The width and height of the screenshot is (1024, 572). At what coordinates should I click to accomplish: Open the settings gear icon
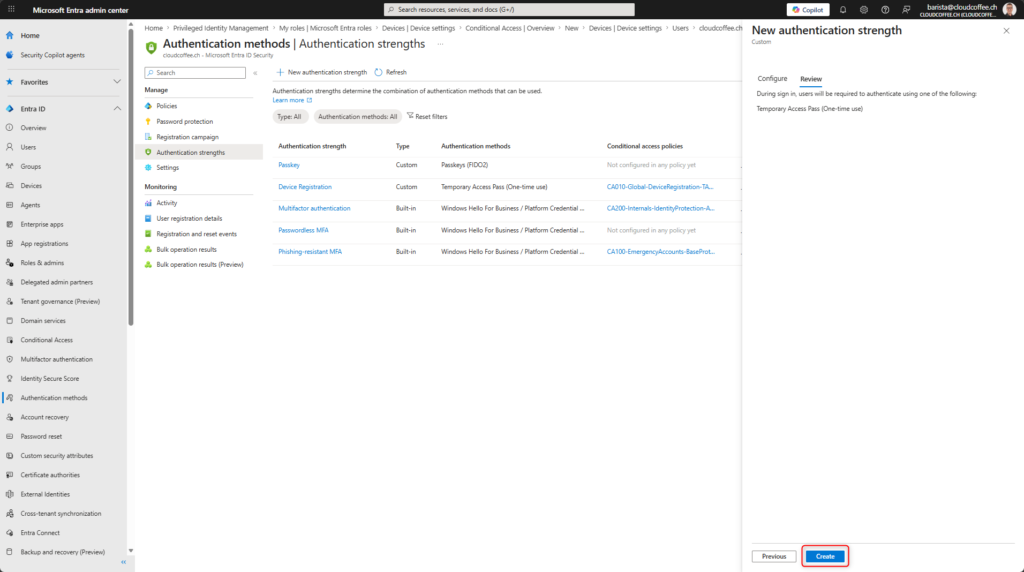[x=863, y=10]
